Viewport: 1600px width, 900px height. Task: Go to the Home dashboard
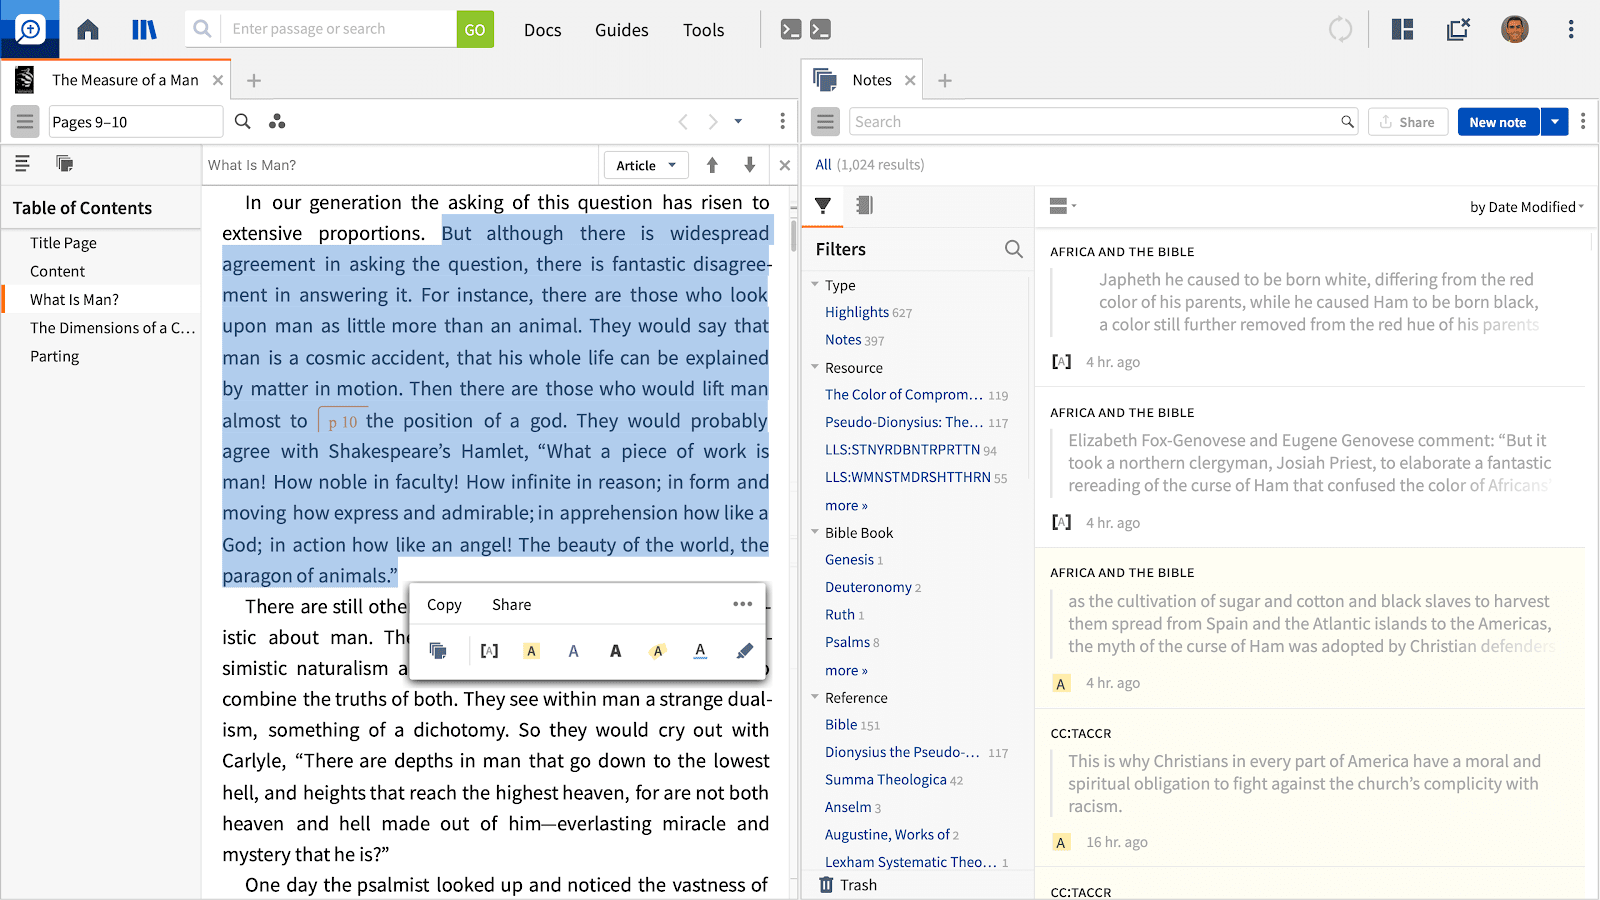point(88,30)
